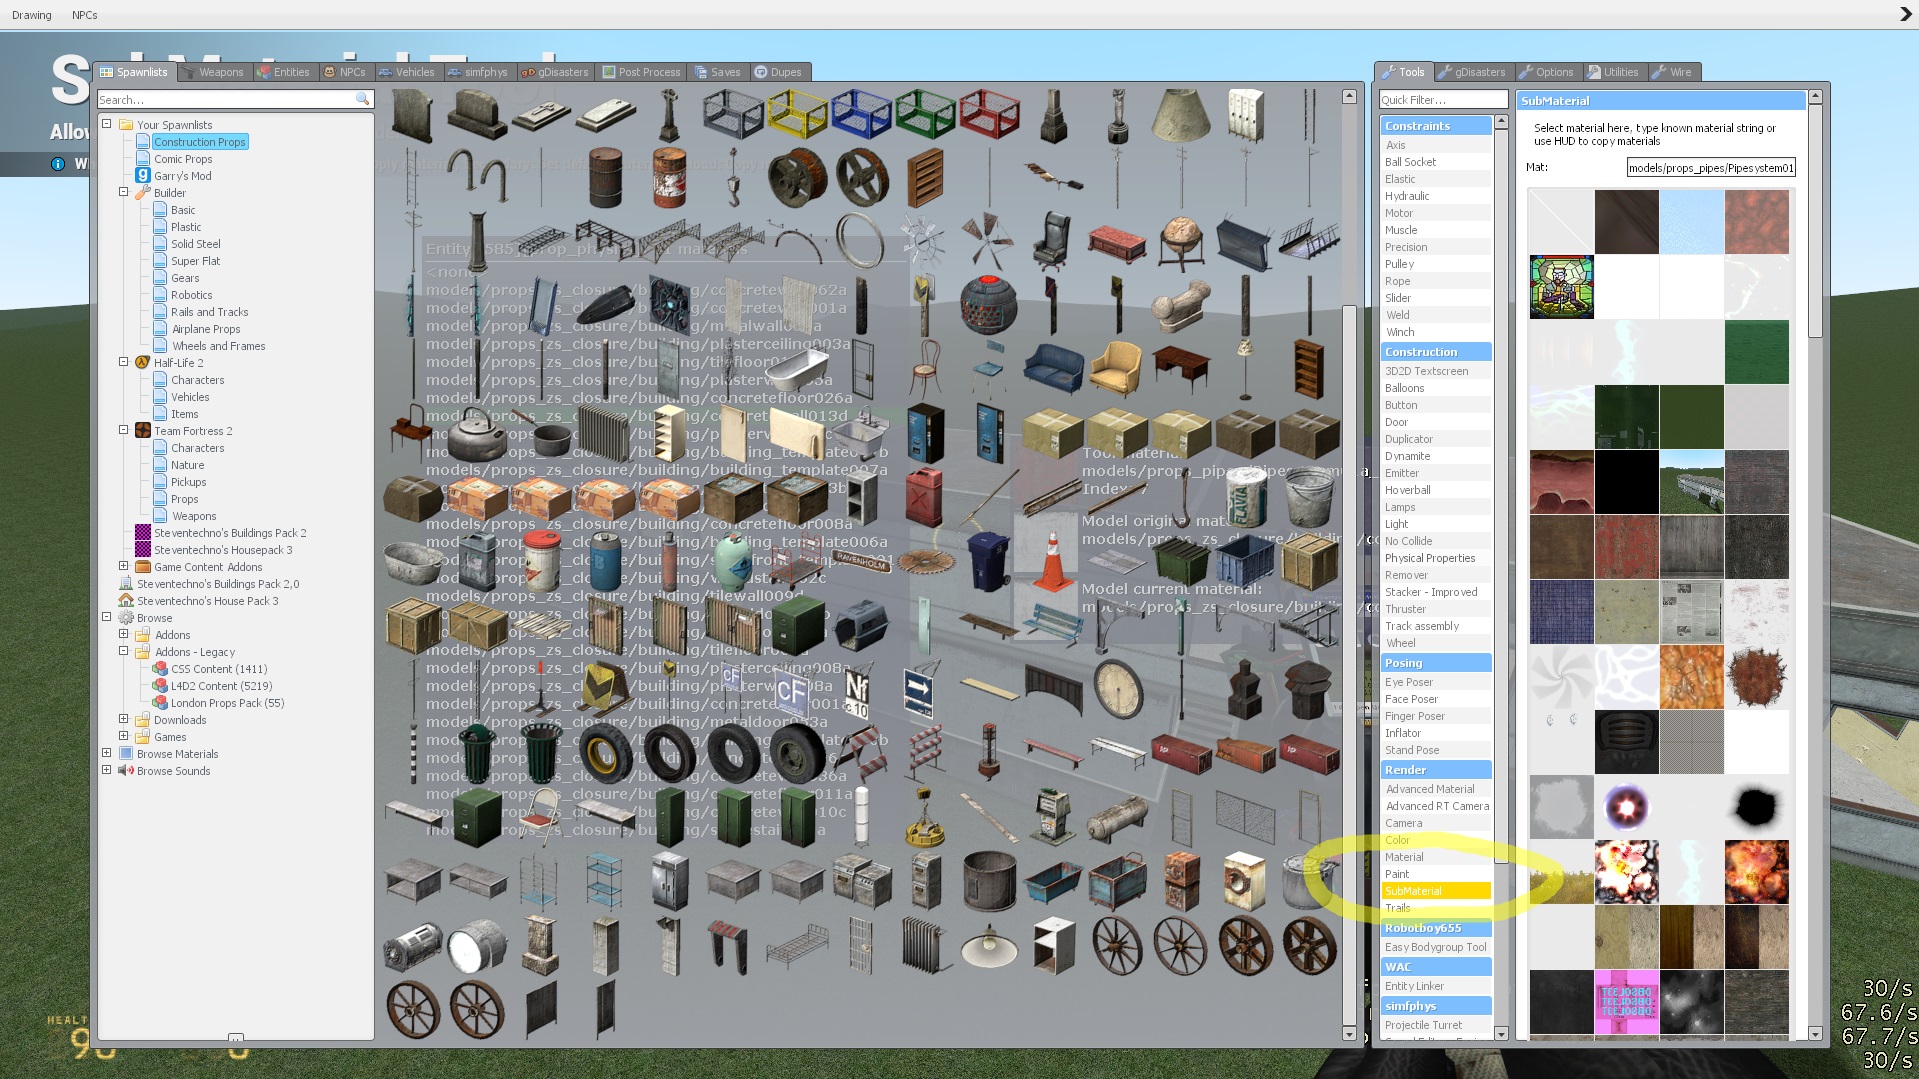
Task: Collapse the Your Spawnlists tree node
Action: (107, 124)
